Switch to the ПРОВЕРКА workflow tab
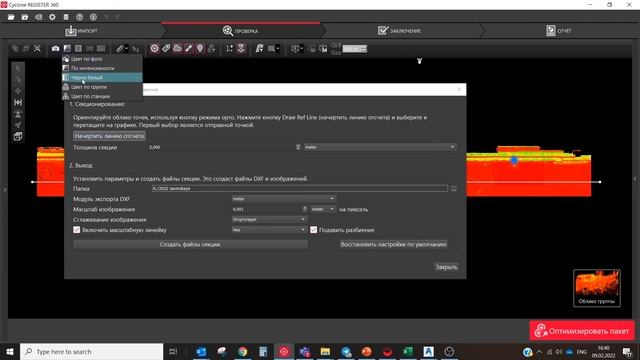Viewport: 640px width, 360px height. (241, 31)
